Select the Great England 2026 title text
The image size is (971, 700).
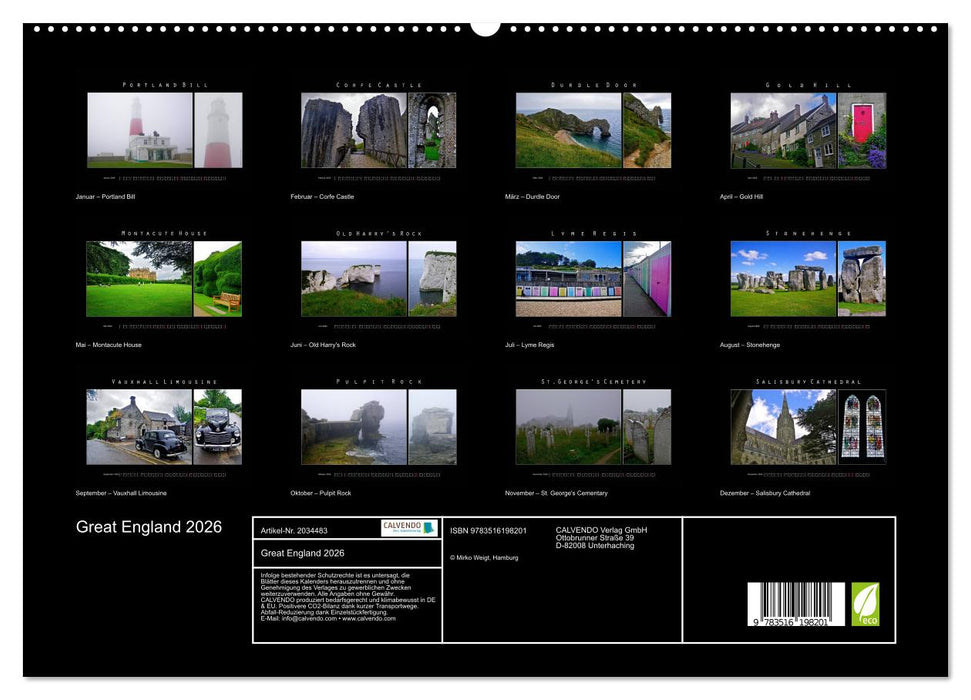point(148,527)
